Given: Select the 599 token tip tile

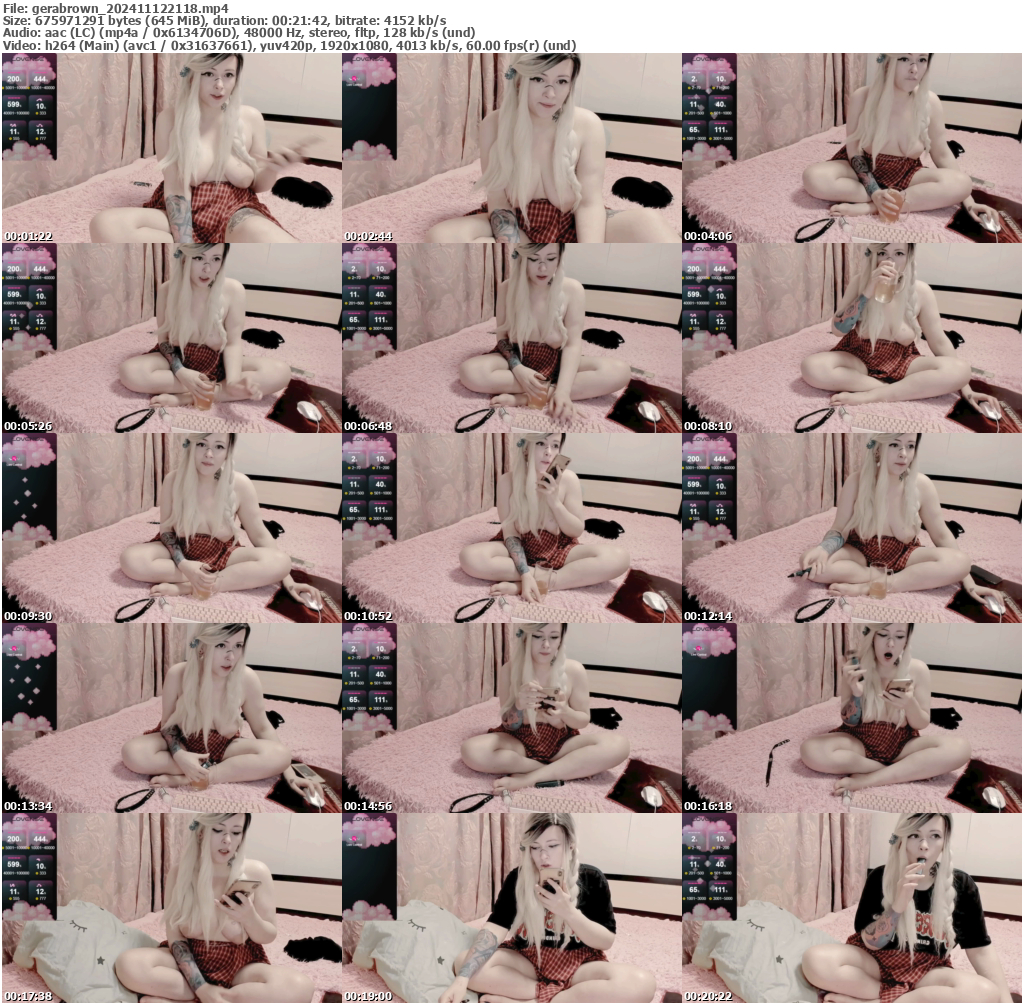Looking at the screenshot, I should tap(14, 103).
